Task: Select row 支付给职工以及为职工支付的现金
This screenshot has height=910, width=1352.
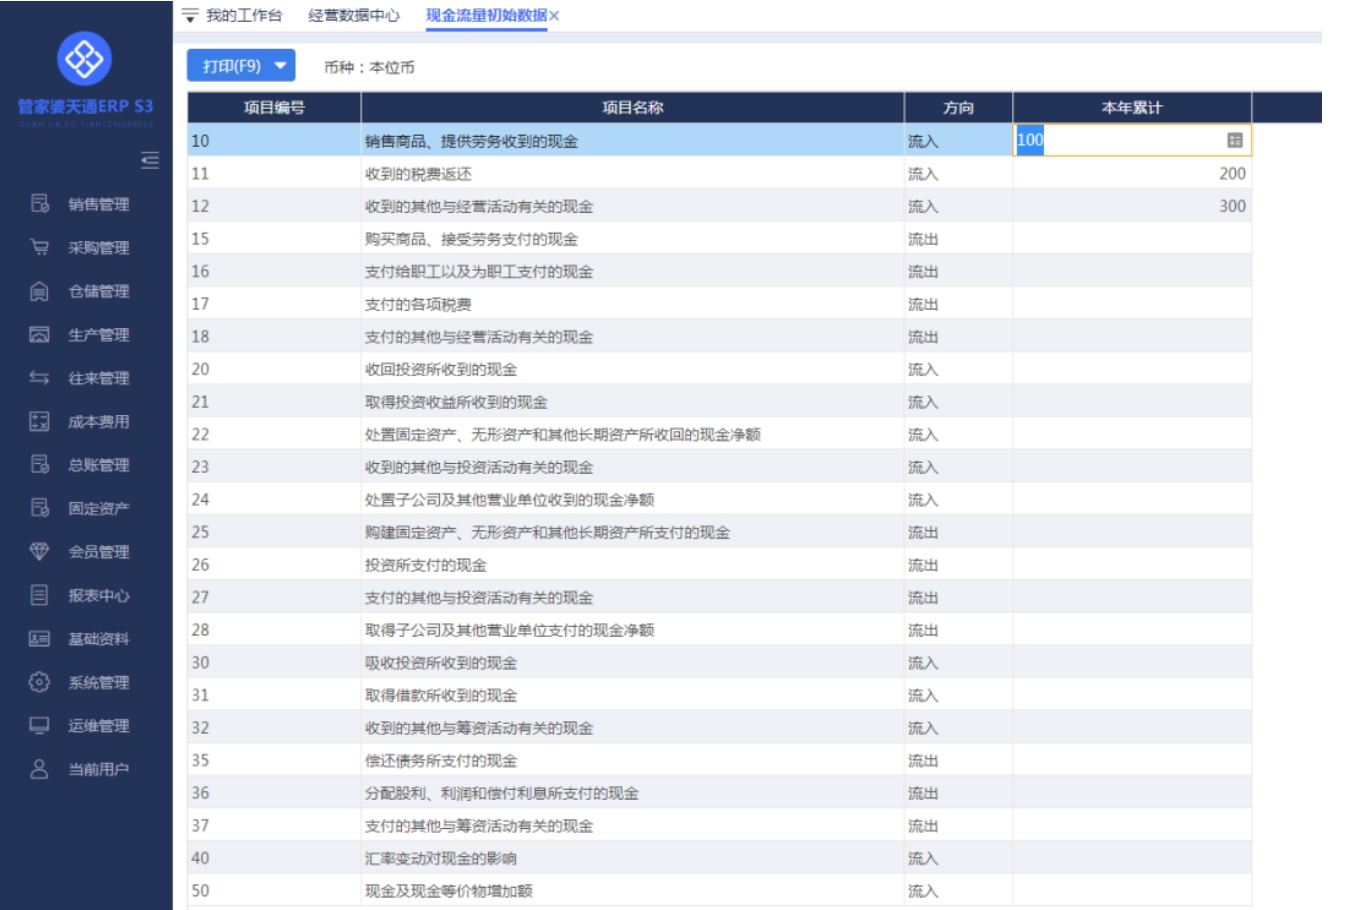Action: pyautogui.click(x=719, y=271)
